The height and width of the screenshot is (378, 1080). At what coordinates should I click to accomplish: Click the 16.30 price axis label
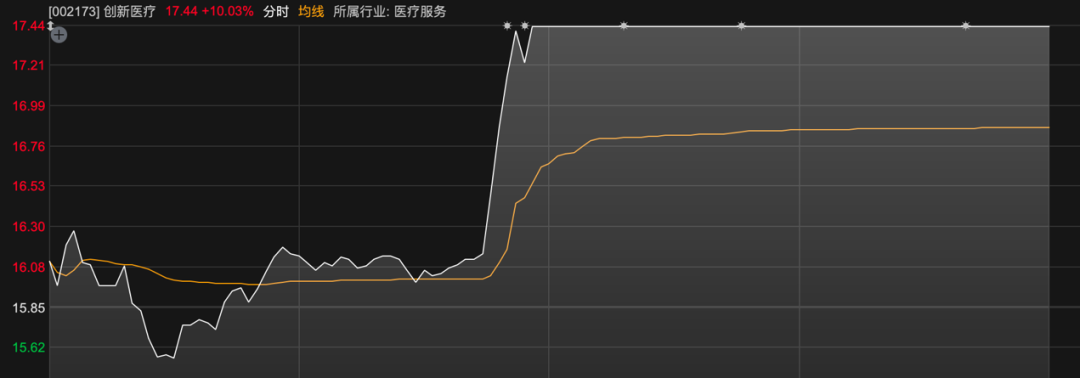[x=25, y=227]
